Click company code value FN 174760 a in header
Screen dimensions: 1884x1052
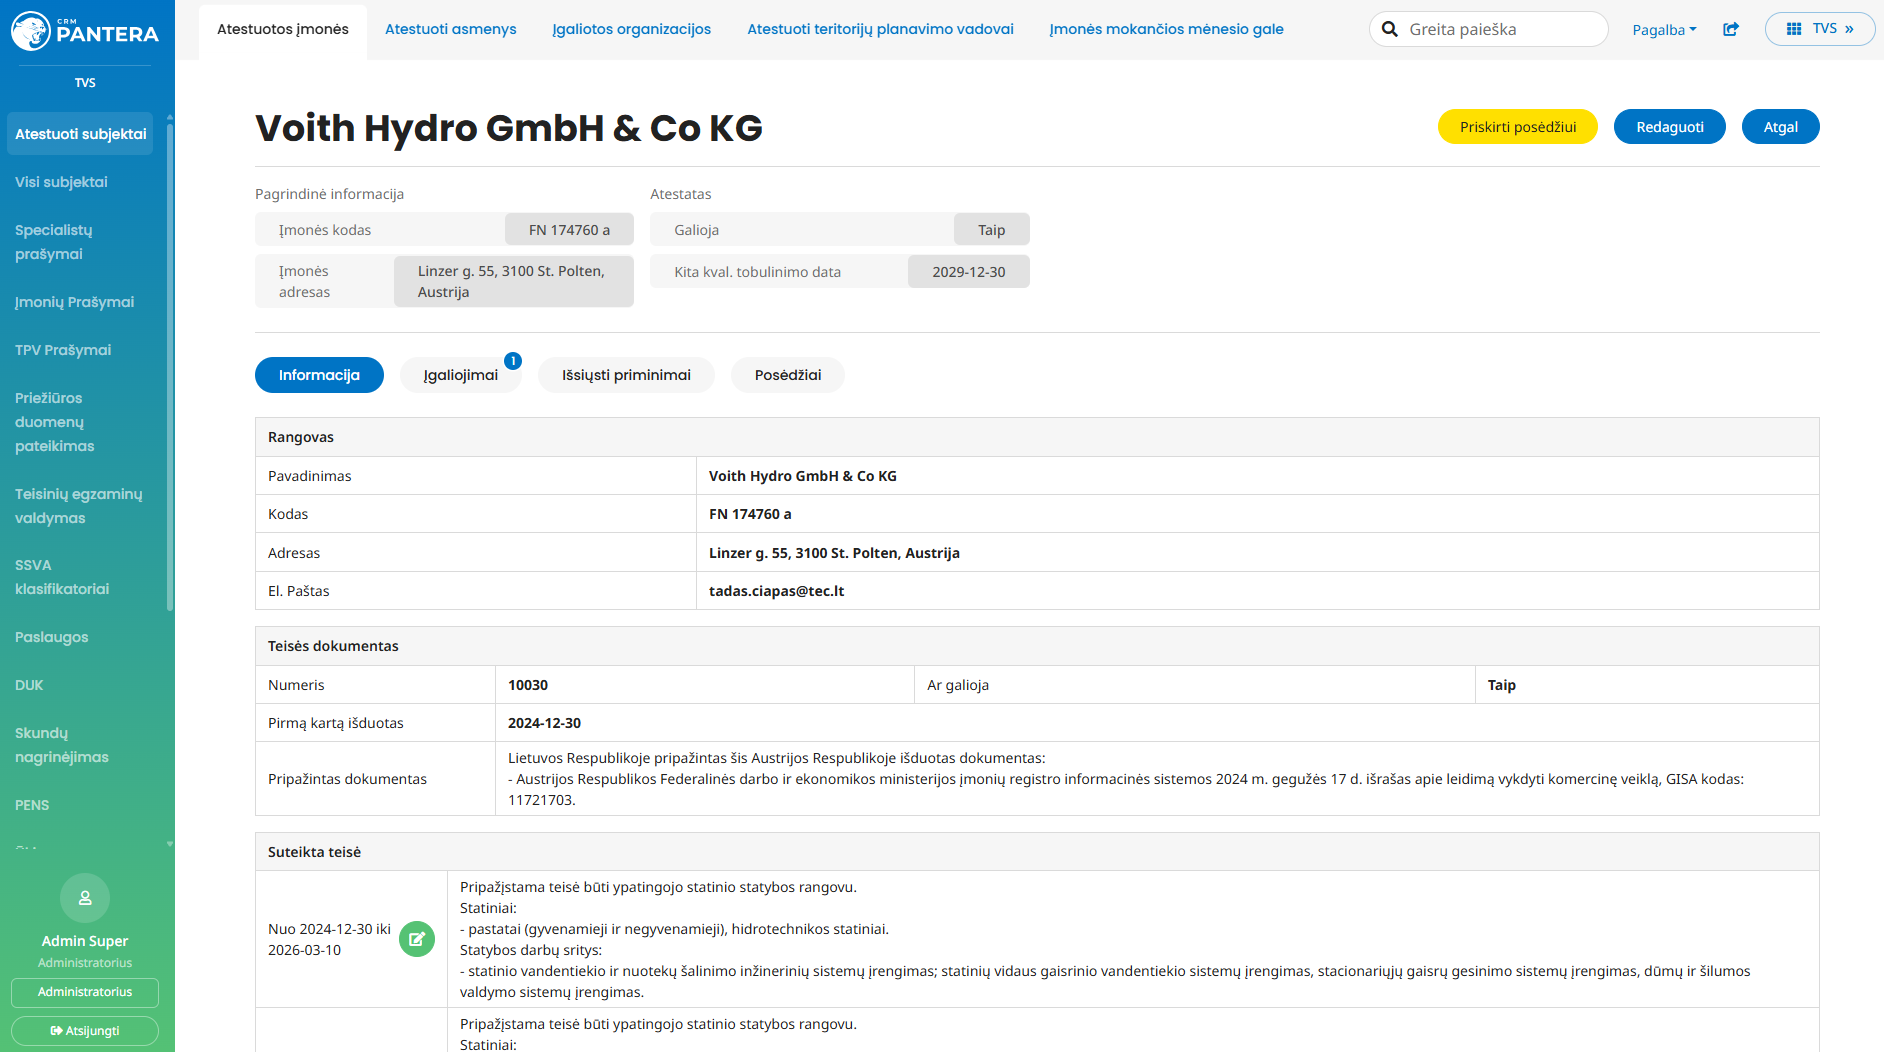coord(569,230)
